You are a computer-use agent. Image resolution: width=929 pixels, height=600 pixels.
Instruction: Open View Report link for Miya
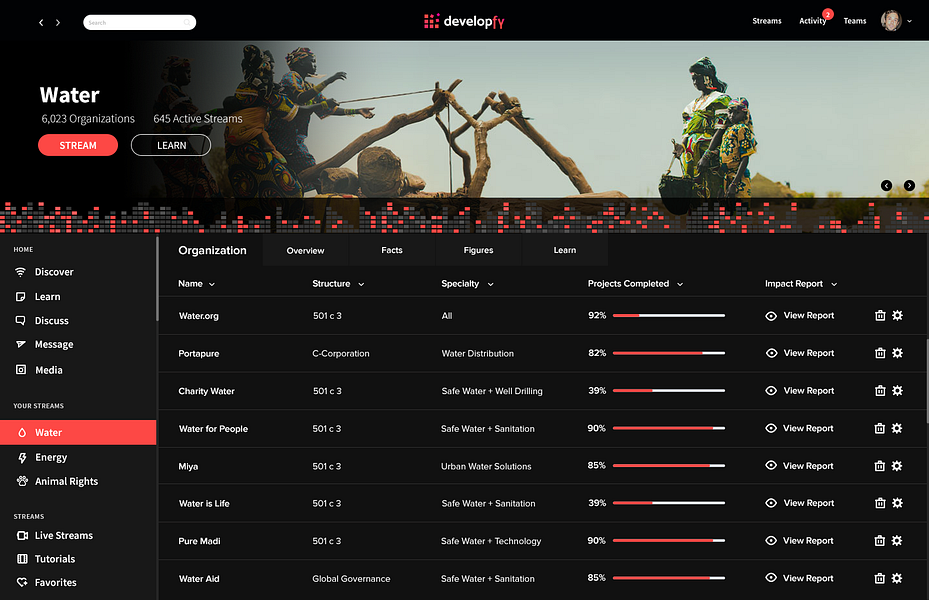pyautogui.click(x=808, y=466)
